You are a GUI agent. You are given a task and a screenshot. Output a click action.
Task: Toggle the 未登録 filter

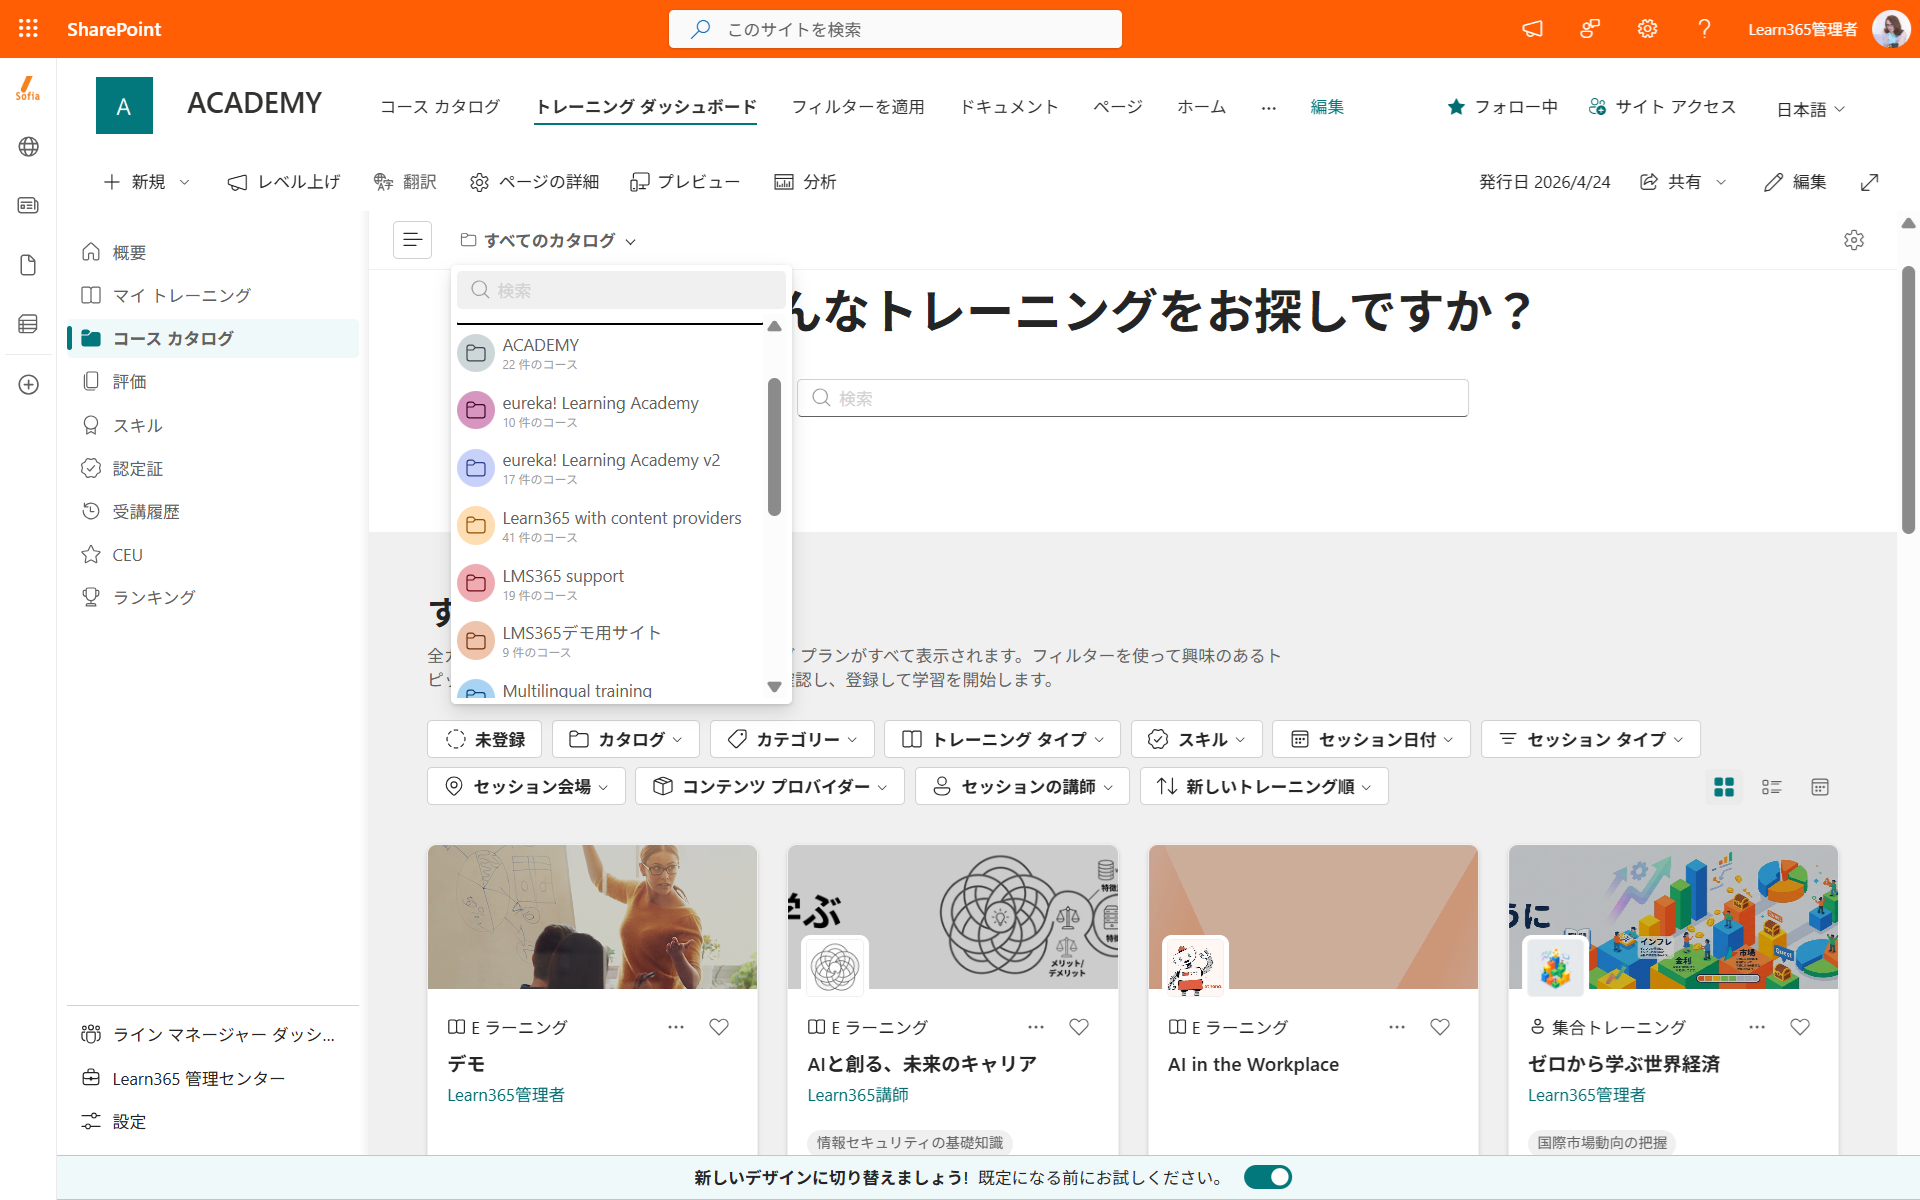(x=485, y=739)
